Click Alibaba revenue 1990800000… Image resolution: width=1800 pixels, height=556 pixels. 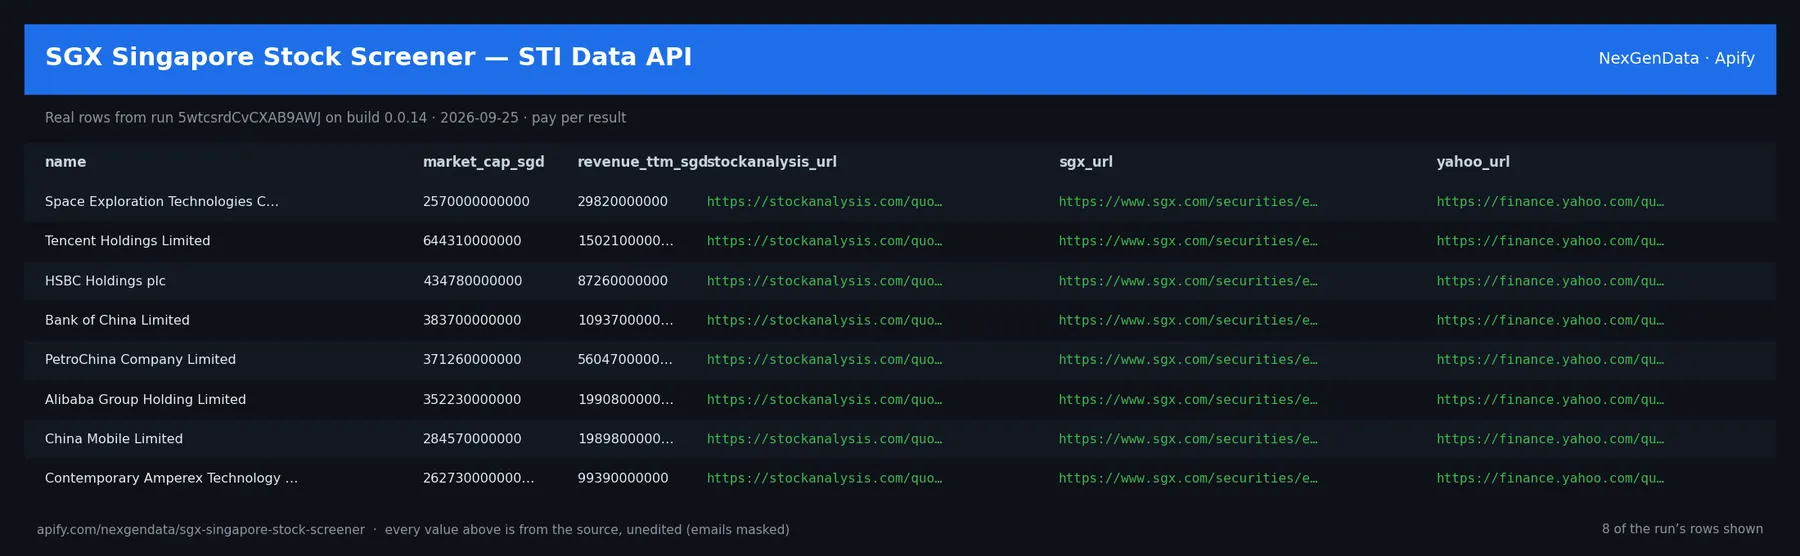click(x=626, y=399)
